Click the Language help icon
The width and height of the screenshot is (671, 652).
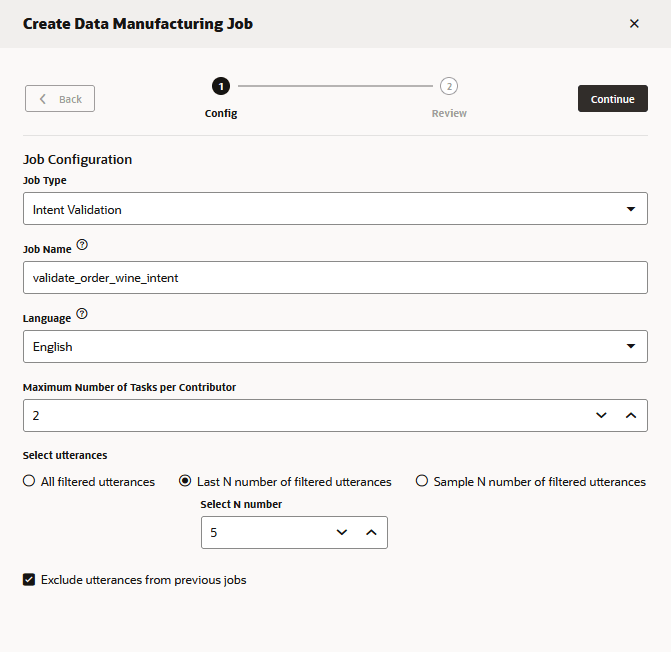click(x=82, y=314)
